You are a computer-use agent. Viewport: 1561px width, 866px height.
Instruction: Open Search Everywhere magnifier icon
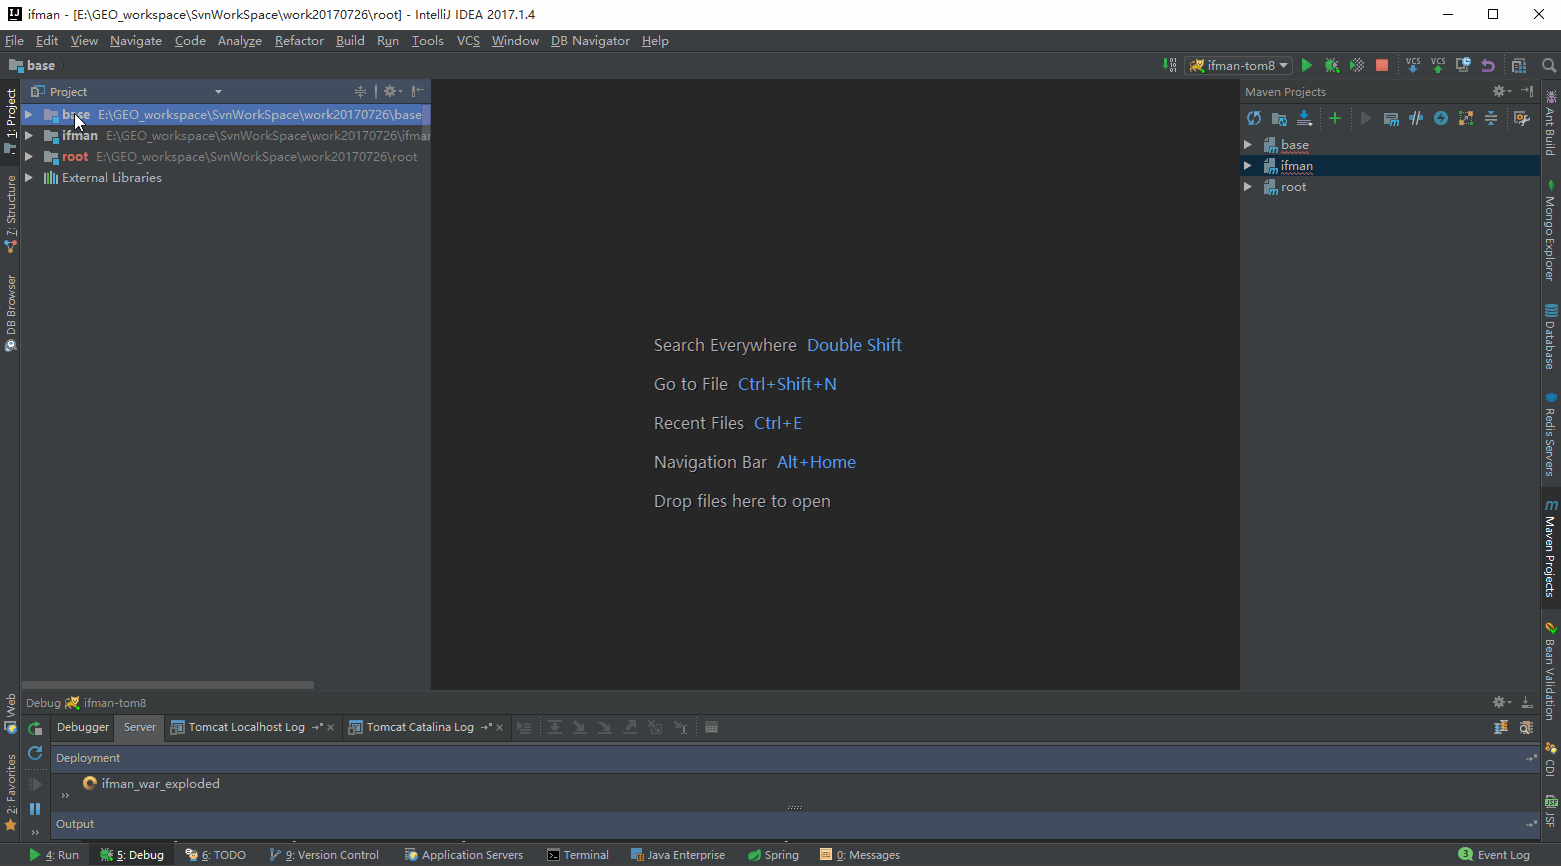click(1549, 65)
